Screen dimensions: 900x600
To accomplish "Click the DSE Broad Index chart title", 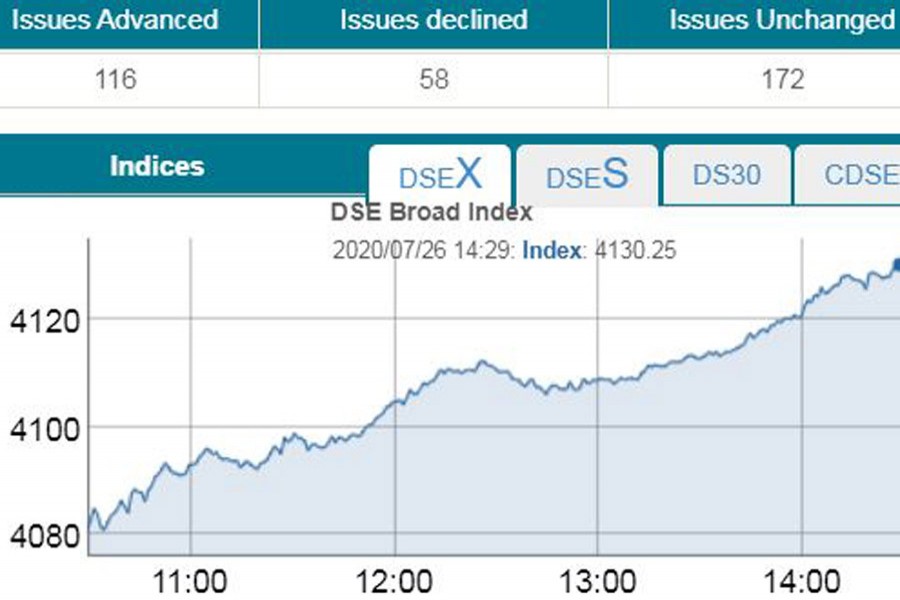I will pos(431,212).
